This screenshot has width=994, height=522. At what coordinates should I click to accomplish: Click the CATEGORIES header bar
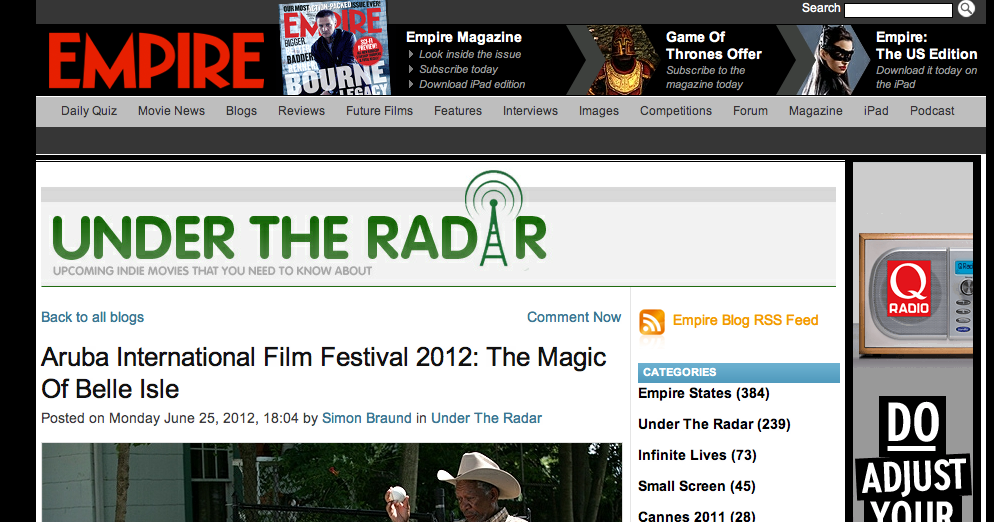tap(739, 373)
